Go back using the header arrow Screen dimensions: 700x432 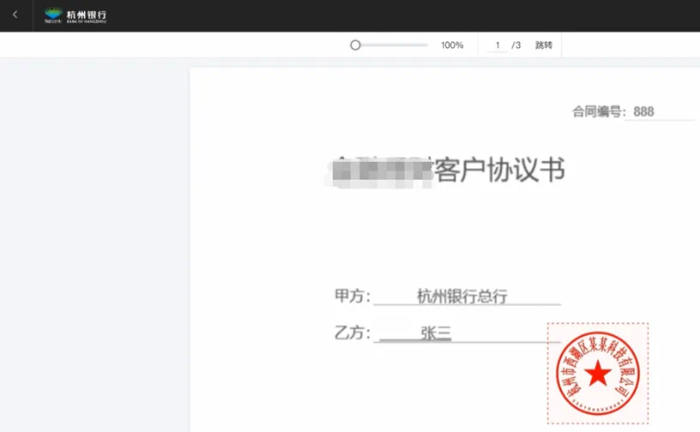click(15, 15)
